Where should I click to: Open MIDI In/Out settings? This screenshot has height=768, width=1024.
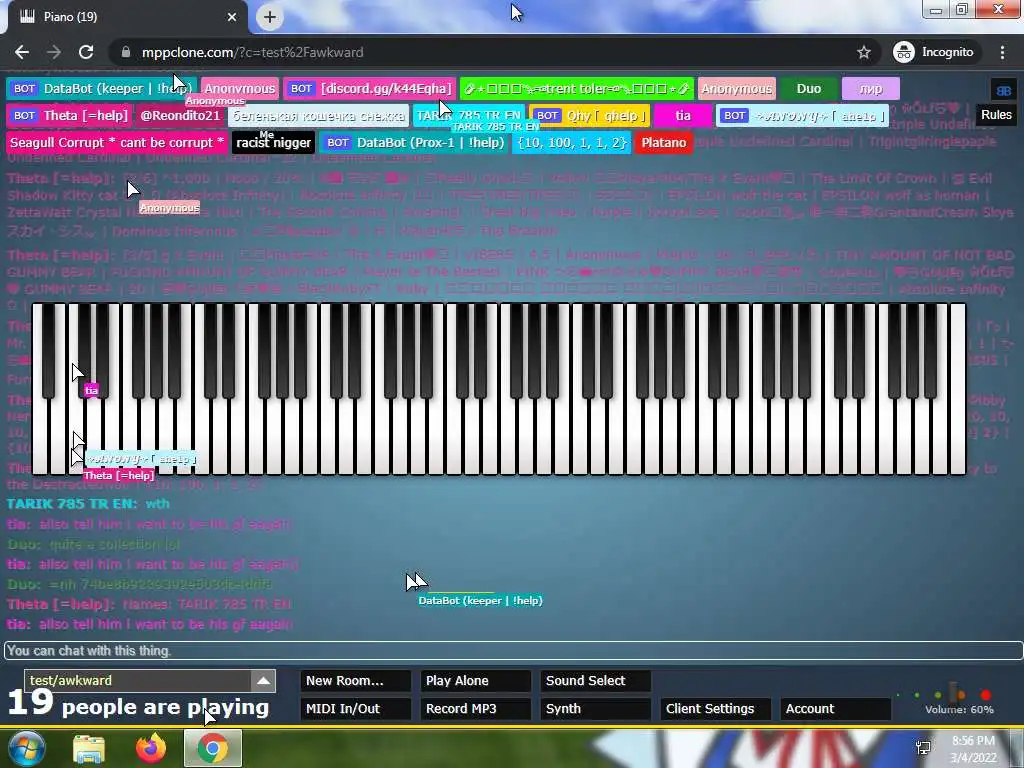coord(355,709)
